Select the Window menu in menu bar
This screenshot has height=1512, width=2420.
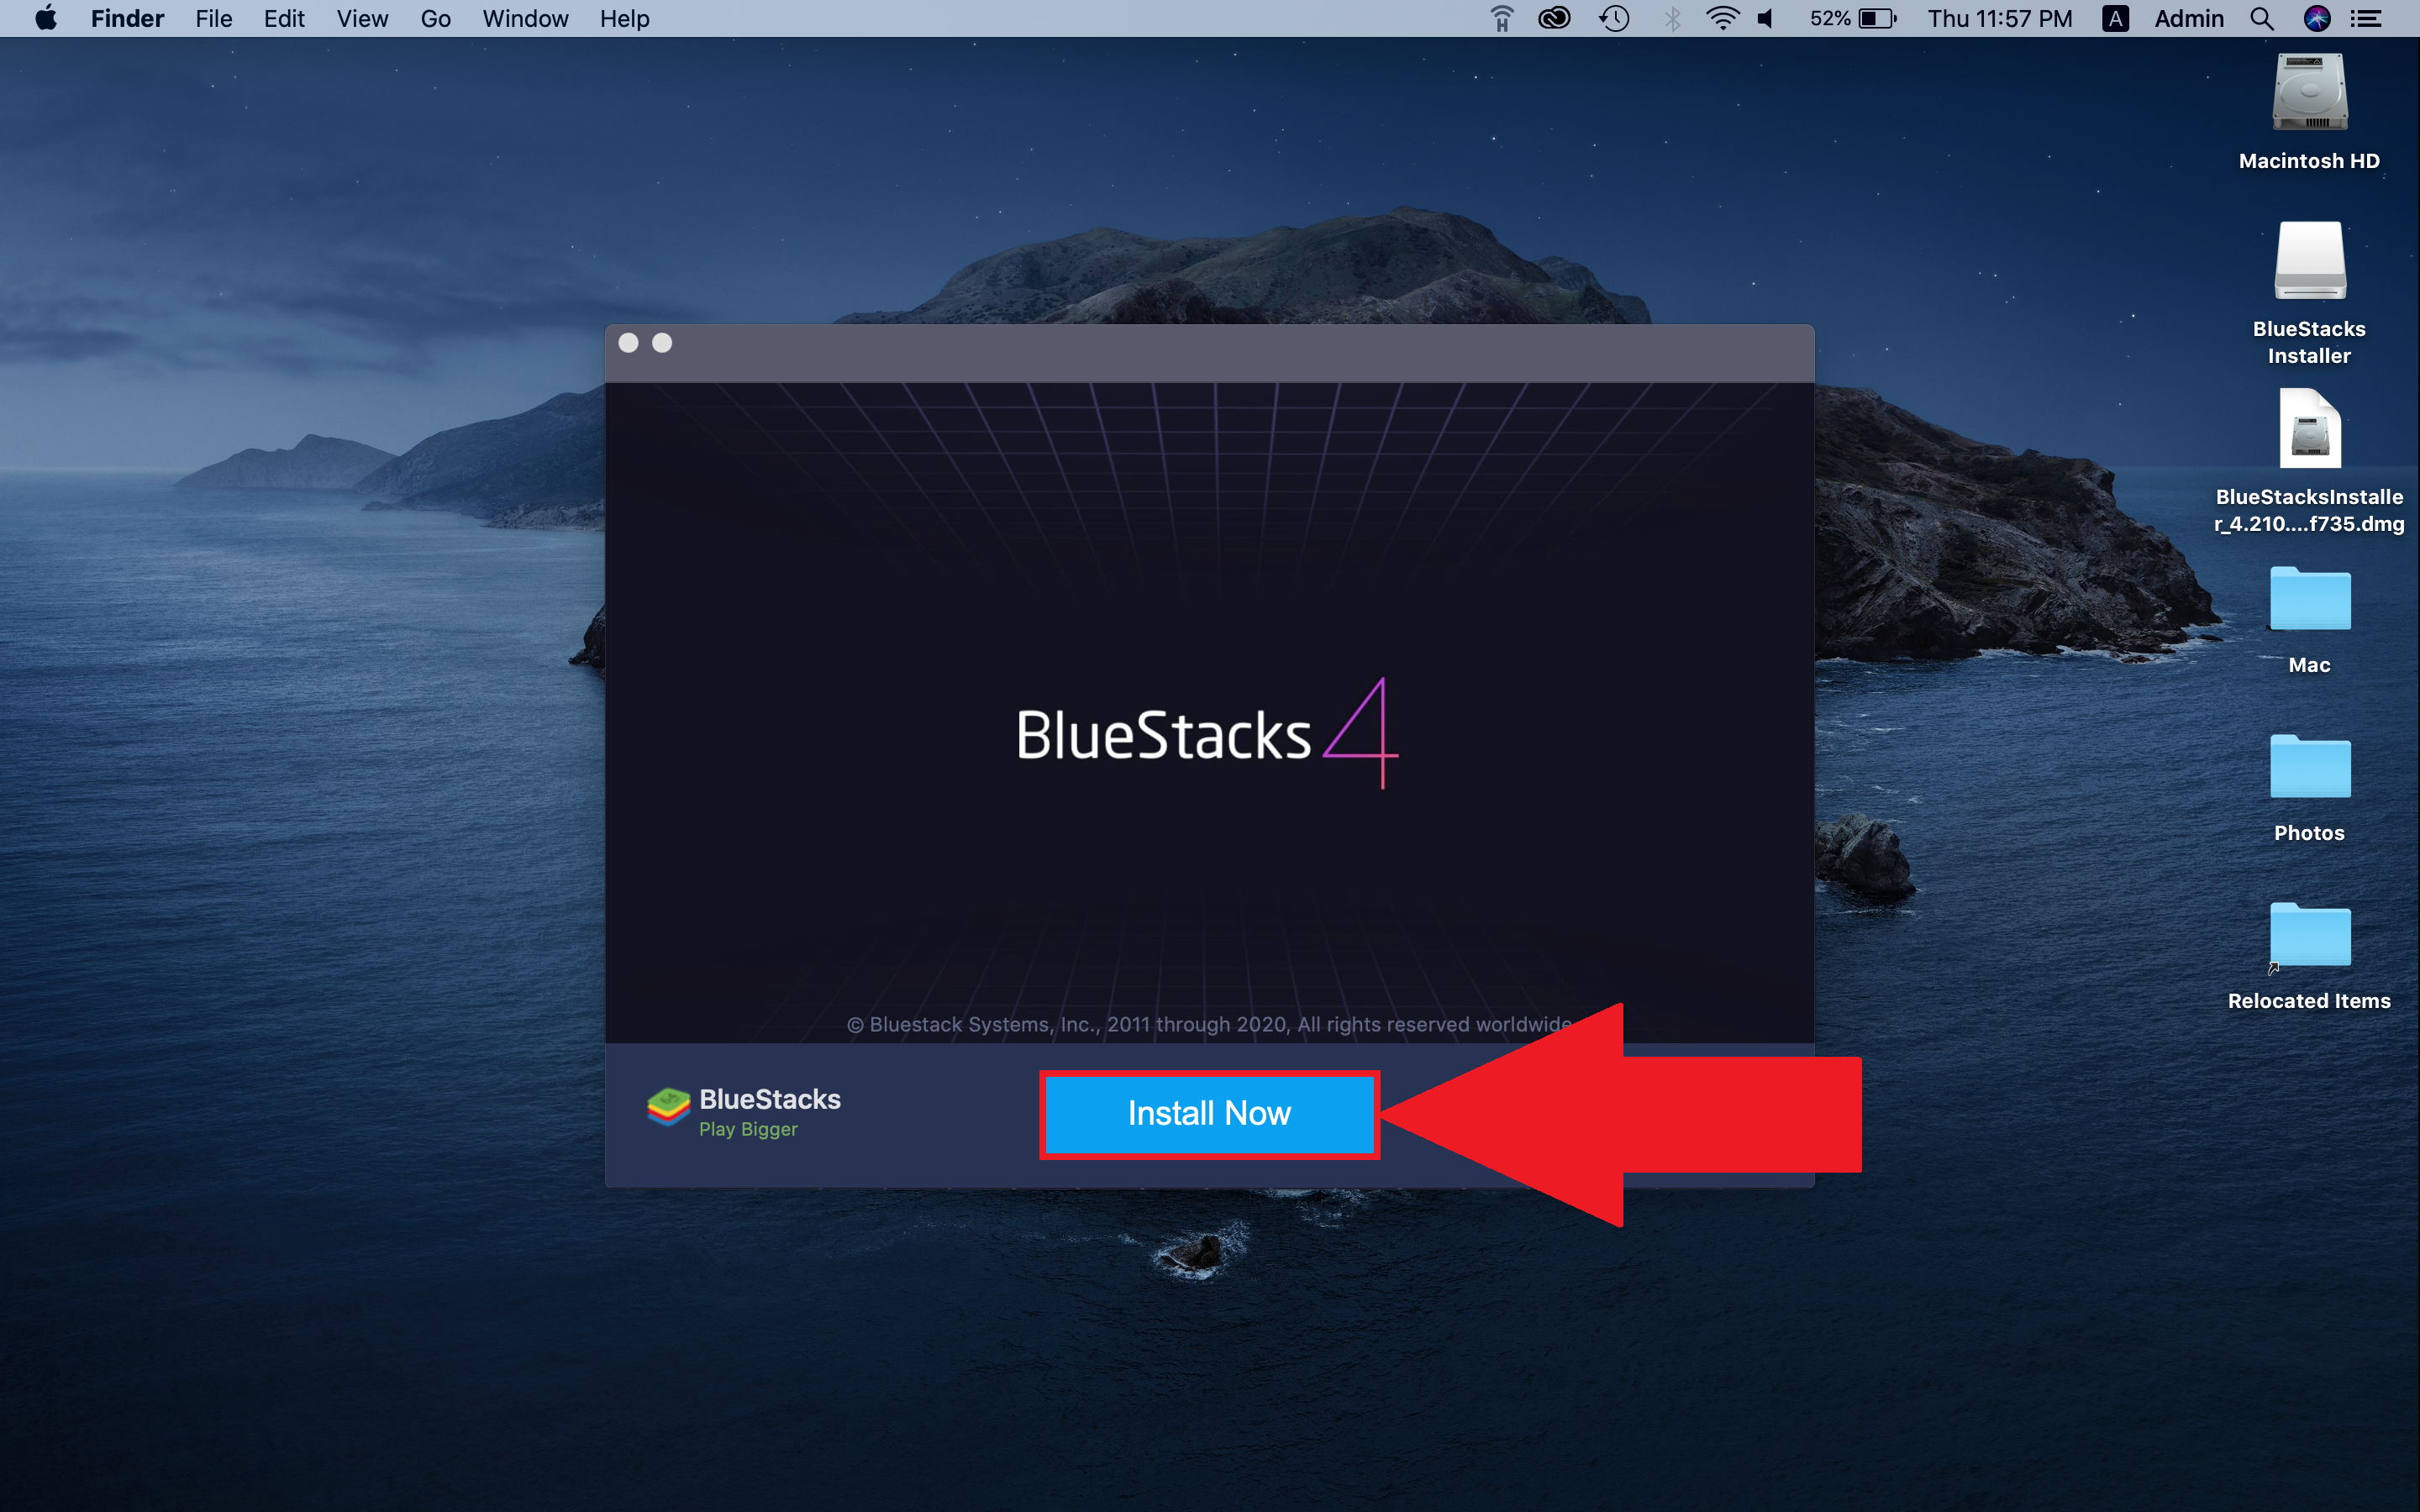pos(524,19)
